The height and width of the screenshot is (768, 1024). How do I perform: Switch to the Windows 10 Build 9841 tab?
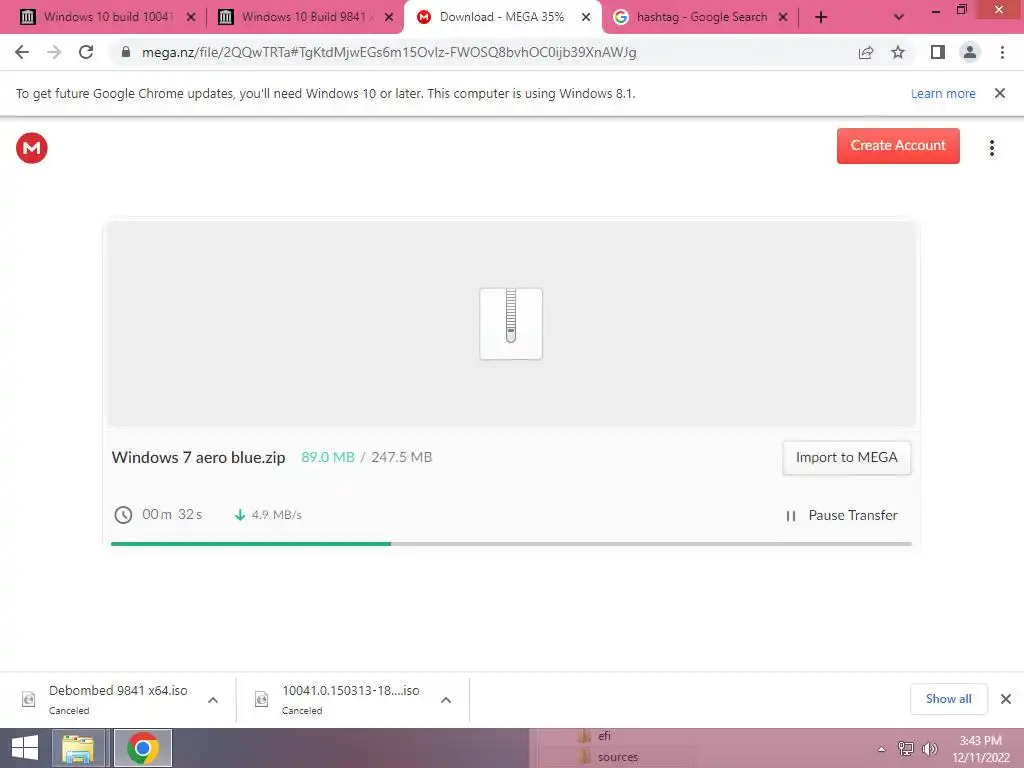304,17
